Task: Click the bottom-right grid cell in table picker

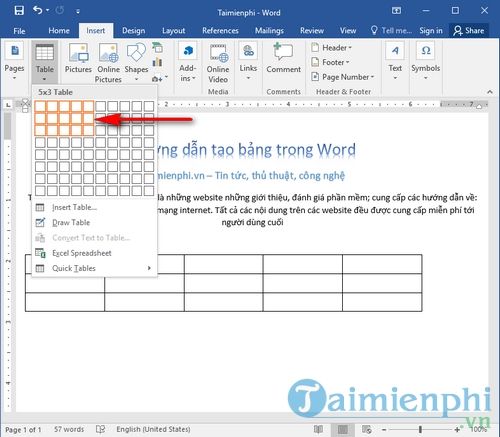Action: pos(149,191)
